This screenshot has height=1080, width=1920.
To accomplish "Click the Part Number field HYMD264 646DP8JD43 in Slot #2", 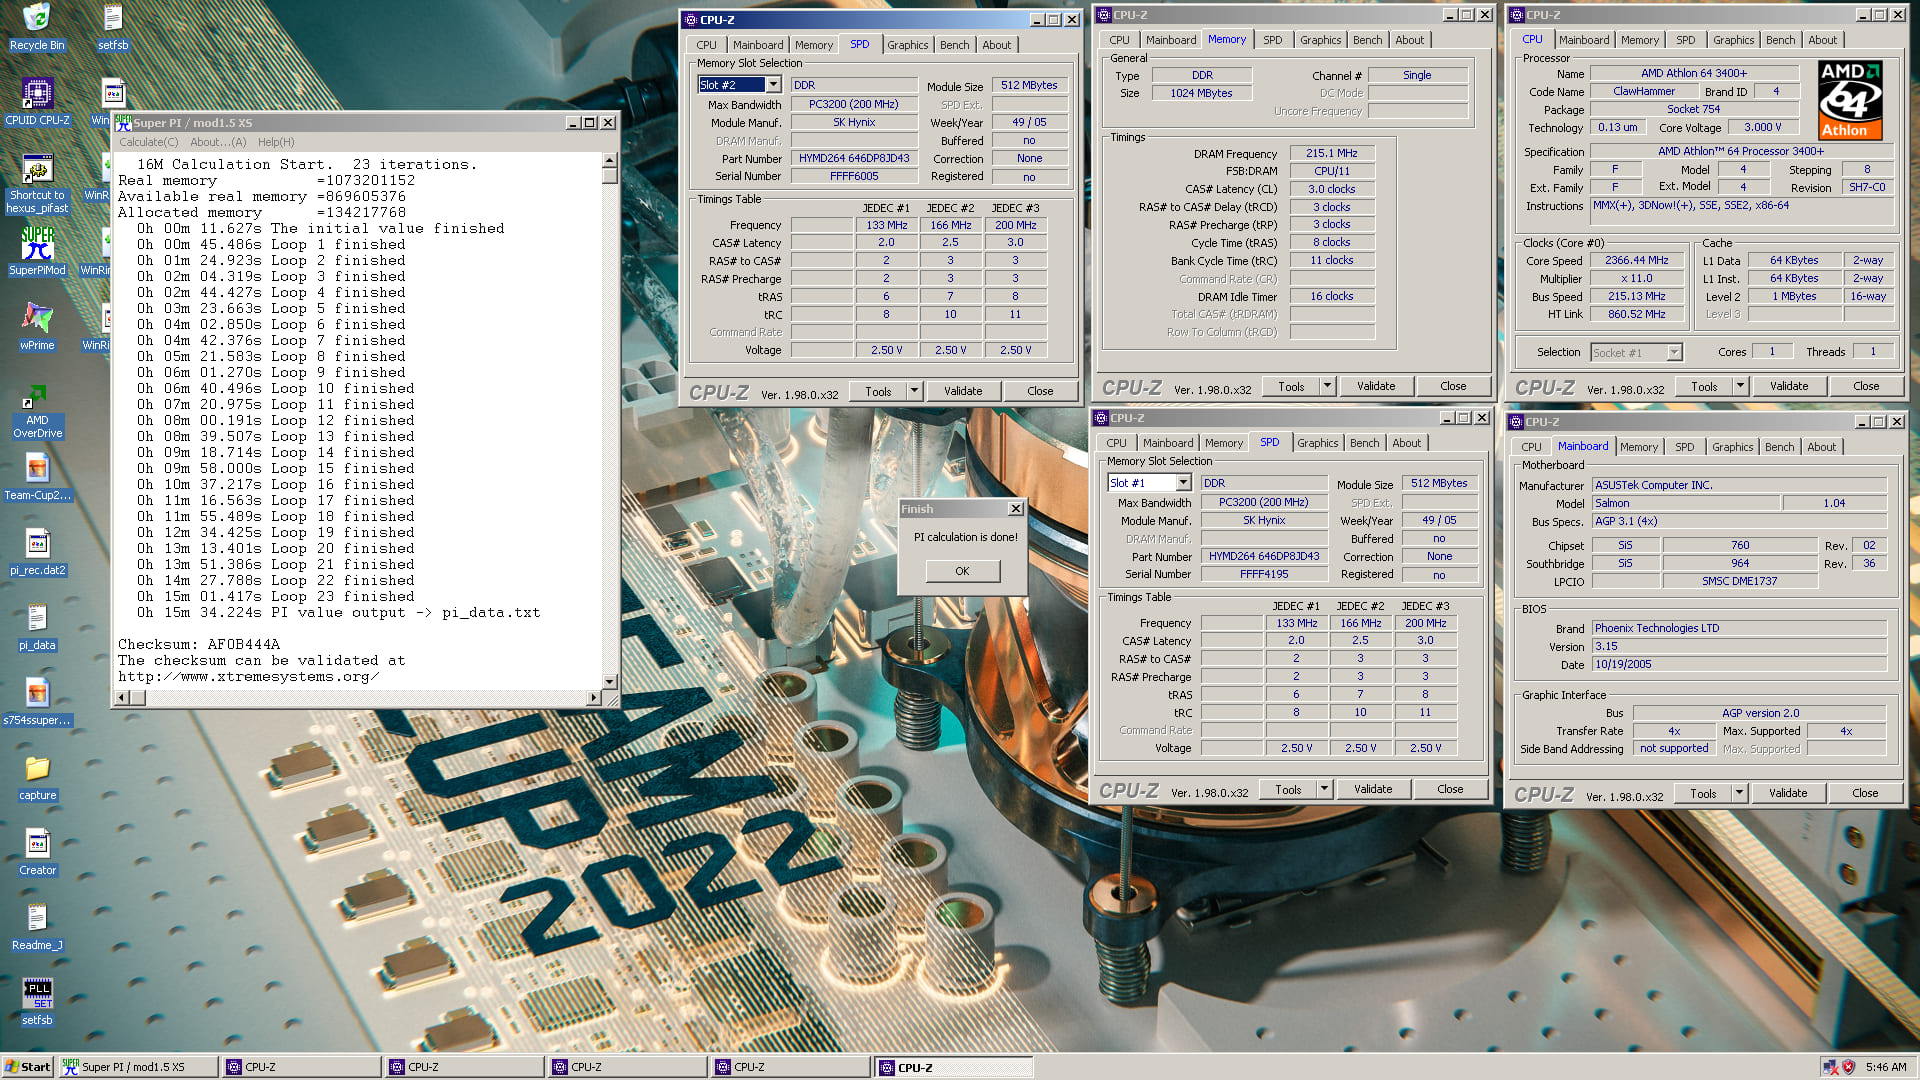I will 854,158.
